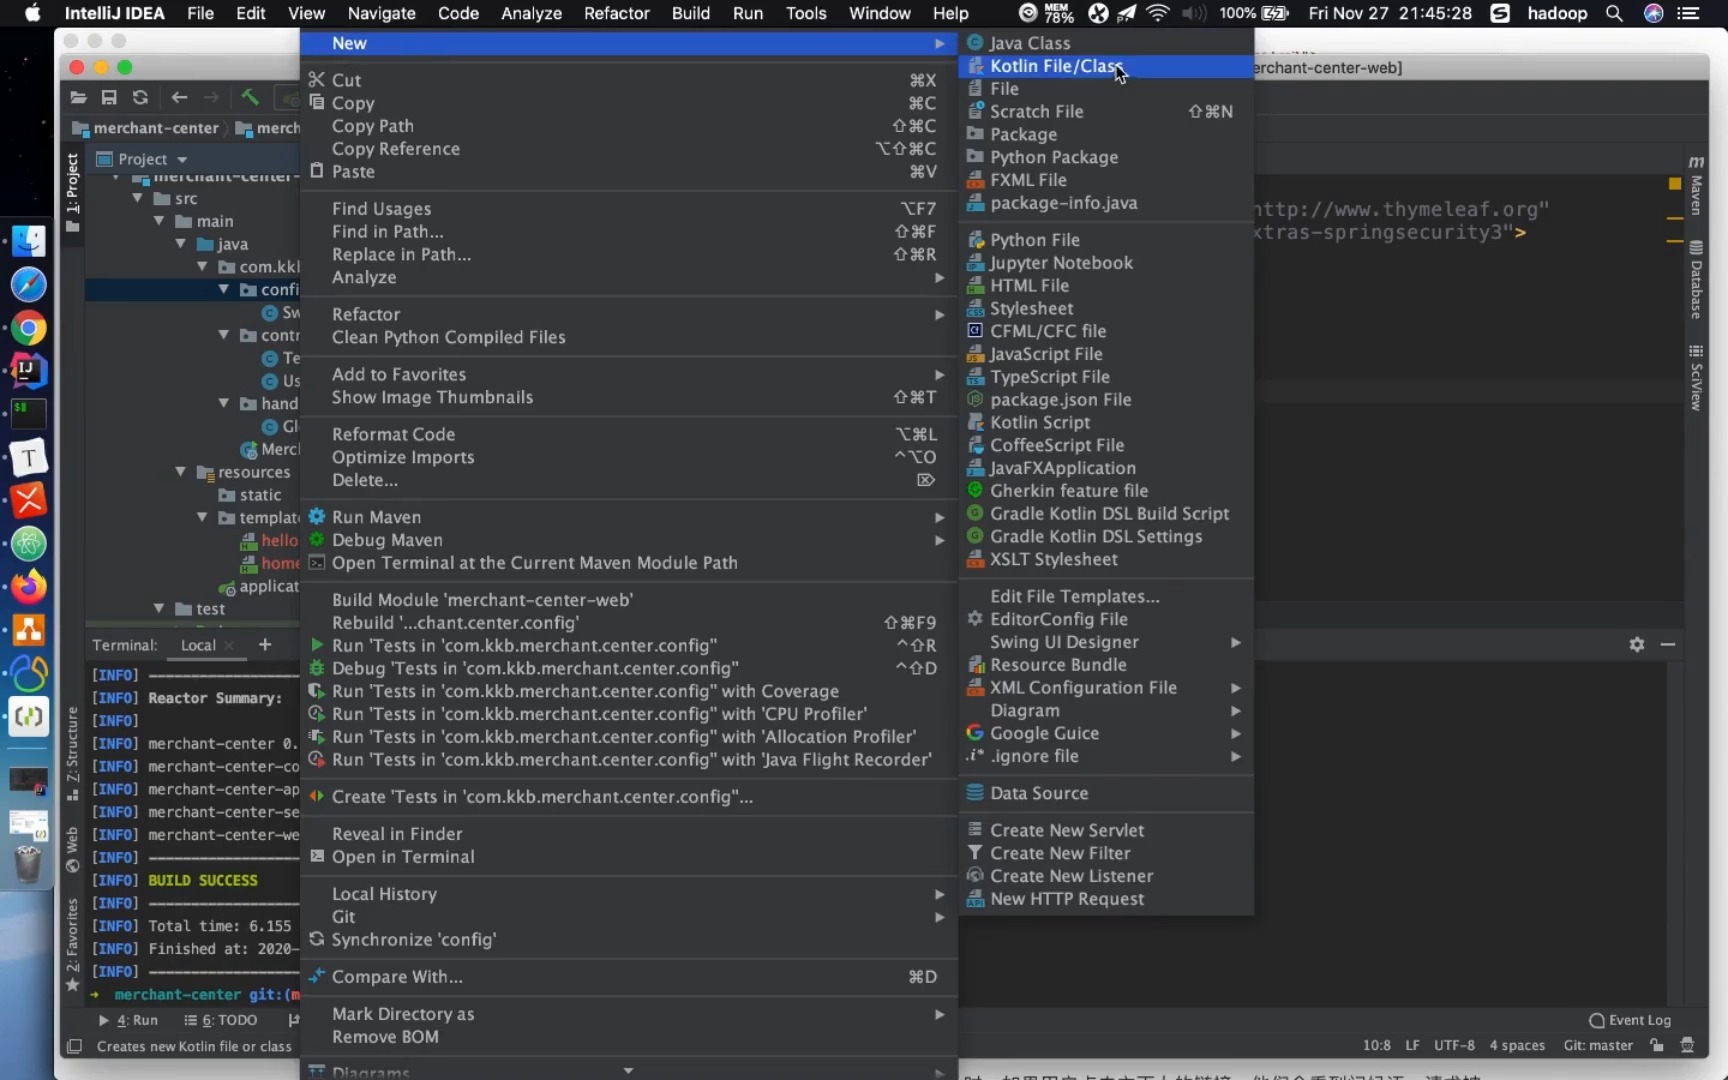The height and width of the screenshot is (1080, 1728).
Task: Choose Package from the New submenu
Action: click(1106, 134)
